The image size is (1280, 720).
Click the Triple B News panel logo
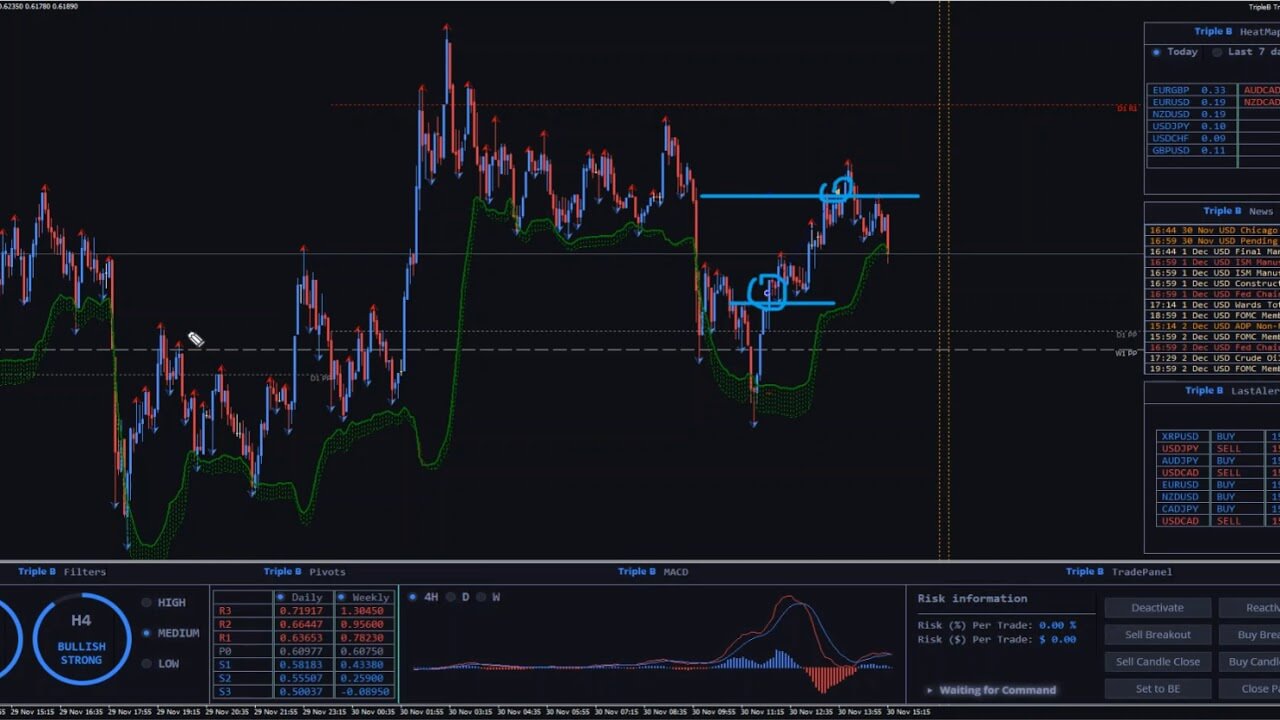(1223, 211)
